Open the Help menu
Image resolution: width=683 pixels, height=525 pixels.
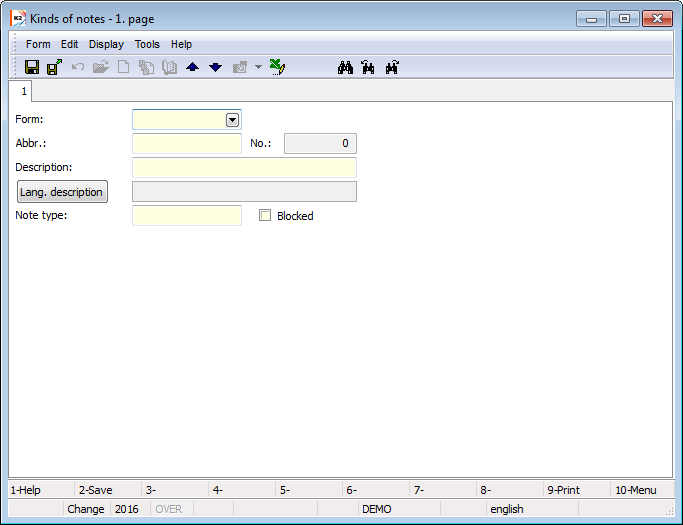[181, 44]
